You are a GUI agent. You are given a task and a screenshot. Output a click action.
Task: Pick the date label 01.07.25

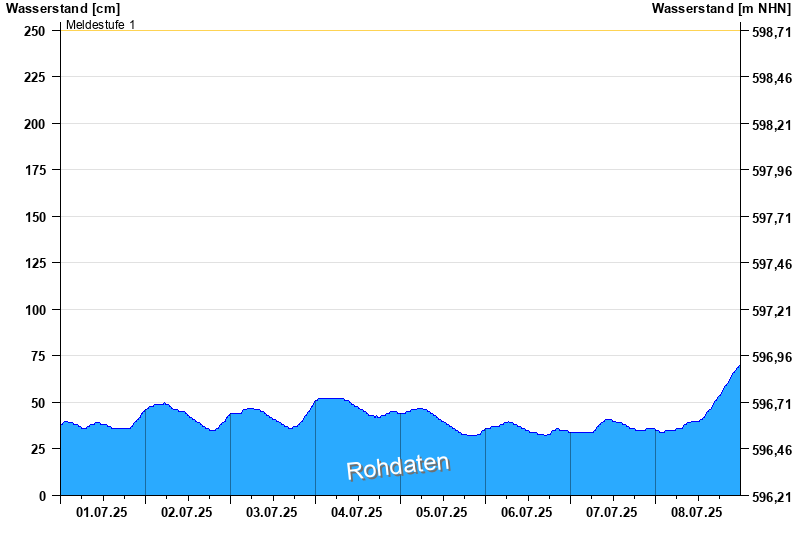(102, 512)
